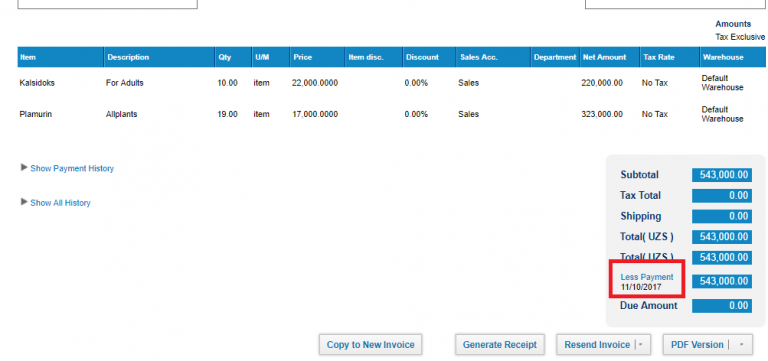Open the PDF Version dropdown arrow

click(x=742, y=345)
